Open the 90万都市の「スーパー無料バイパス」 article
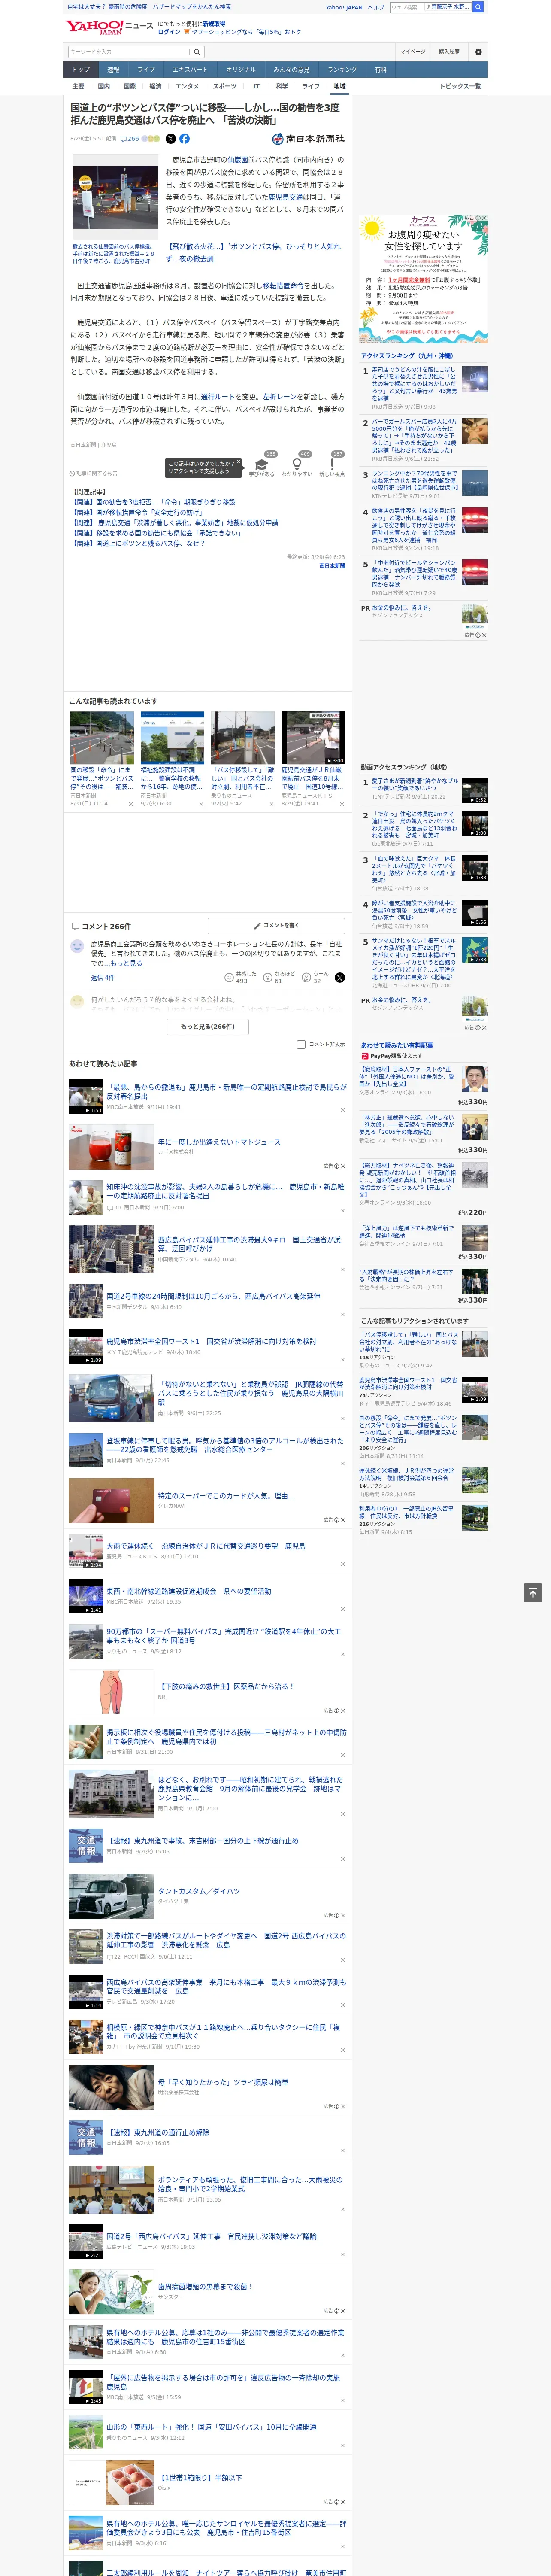Screen dimensions: 551x2576 pos(223,1636)
